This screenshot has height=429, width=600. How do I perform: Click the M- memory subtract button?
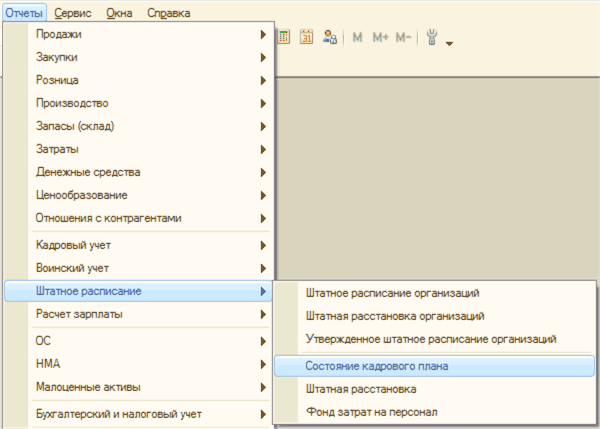(x=404, y=38)
